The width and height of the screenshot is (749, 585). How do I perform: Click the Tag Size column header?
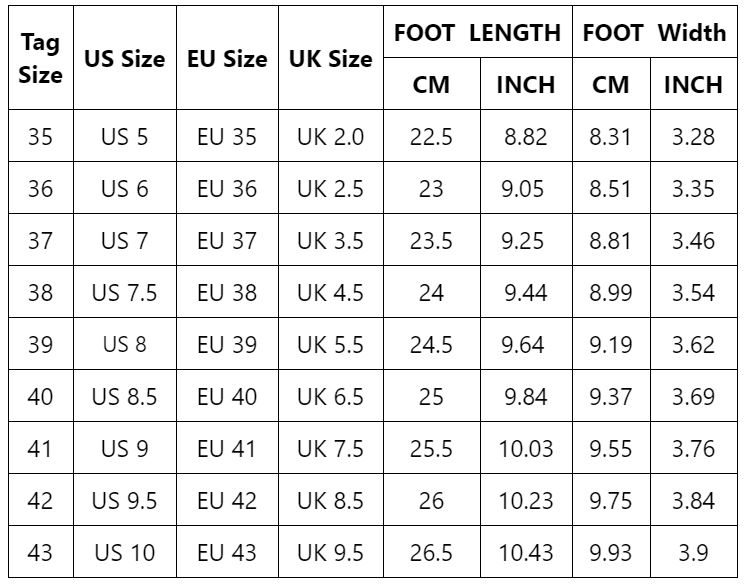tap(40, 58)
